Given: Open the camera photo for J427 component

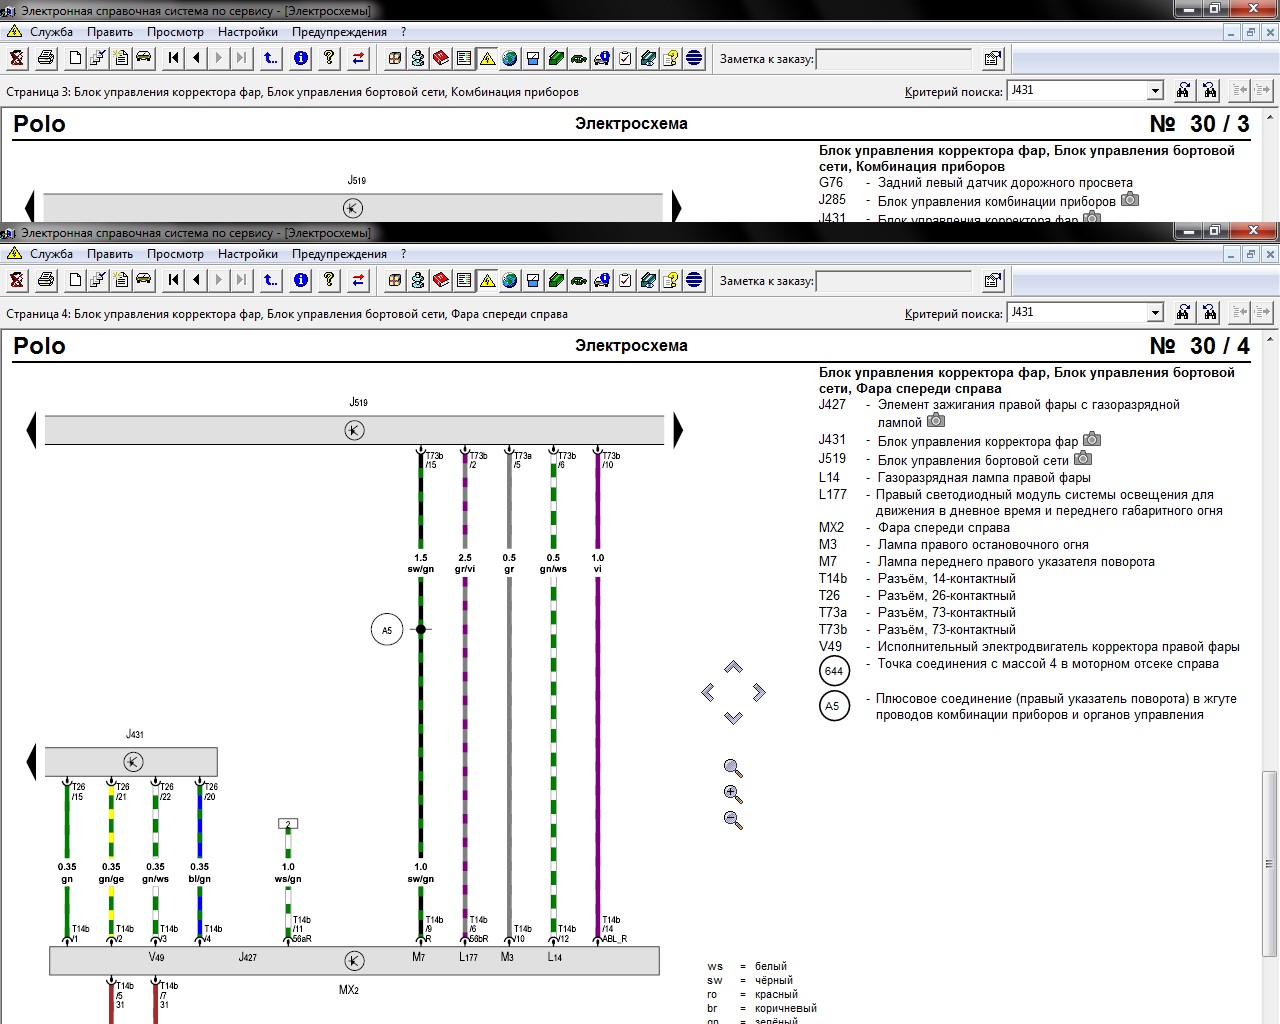Looking at the screenshot, I should 936,421.
